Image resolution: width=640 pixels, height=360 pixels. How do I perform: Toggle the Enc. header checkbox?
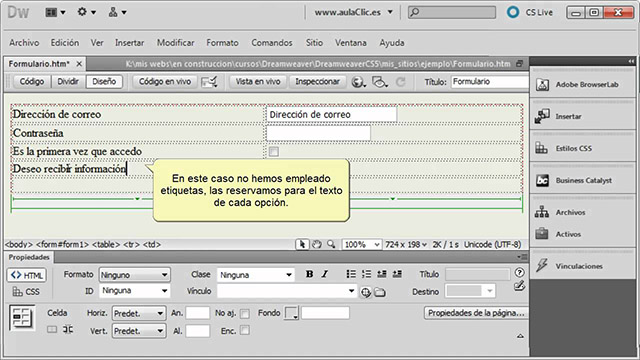tap(244, 330)
